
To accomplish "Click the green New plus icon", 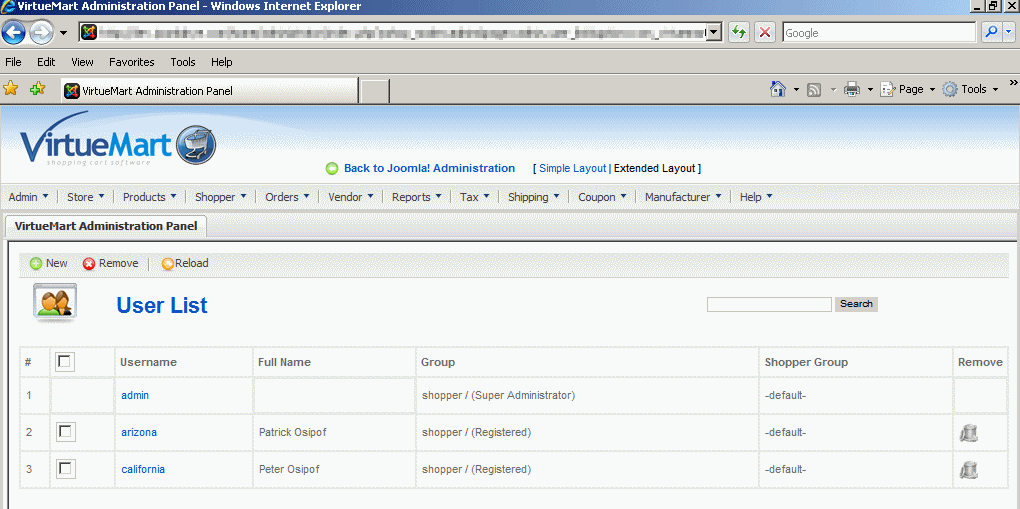I will pos(36,264).
